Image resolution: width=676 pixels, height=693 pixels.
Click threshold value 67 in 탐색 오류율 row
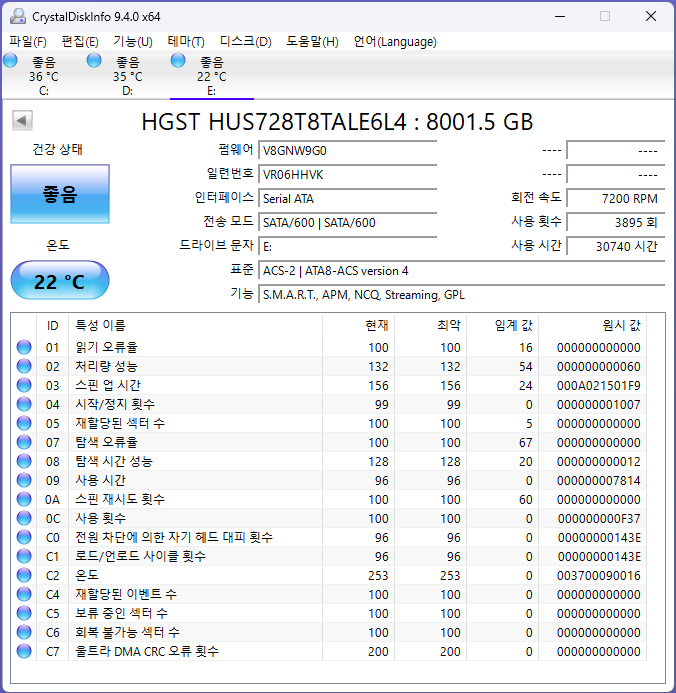coord(525,442)
